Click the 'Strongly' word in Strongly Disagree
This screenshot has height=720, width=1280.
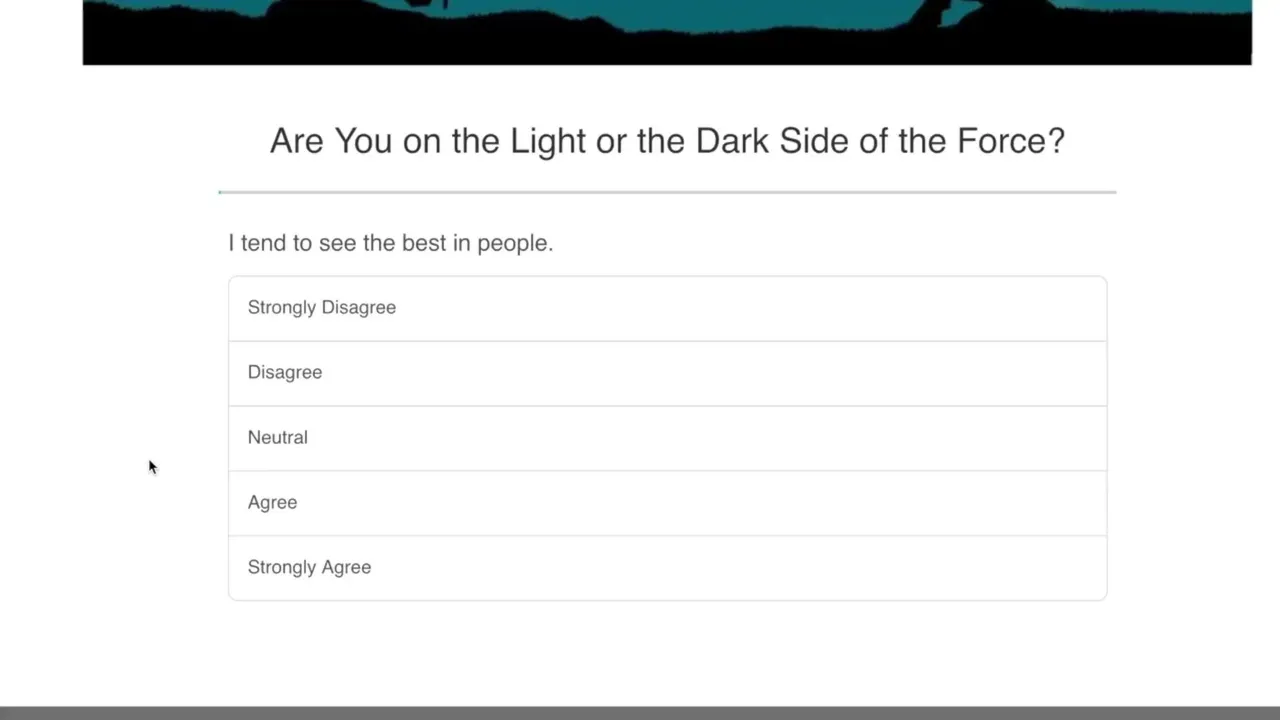(281, 308)
